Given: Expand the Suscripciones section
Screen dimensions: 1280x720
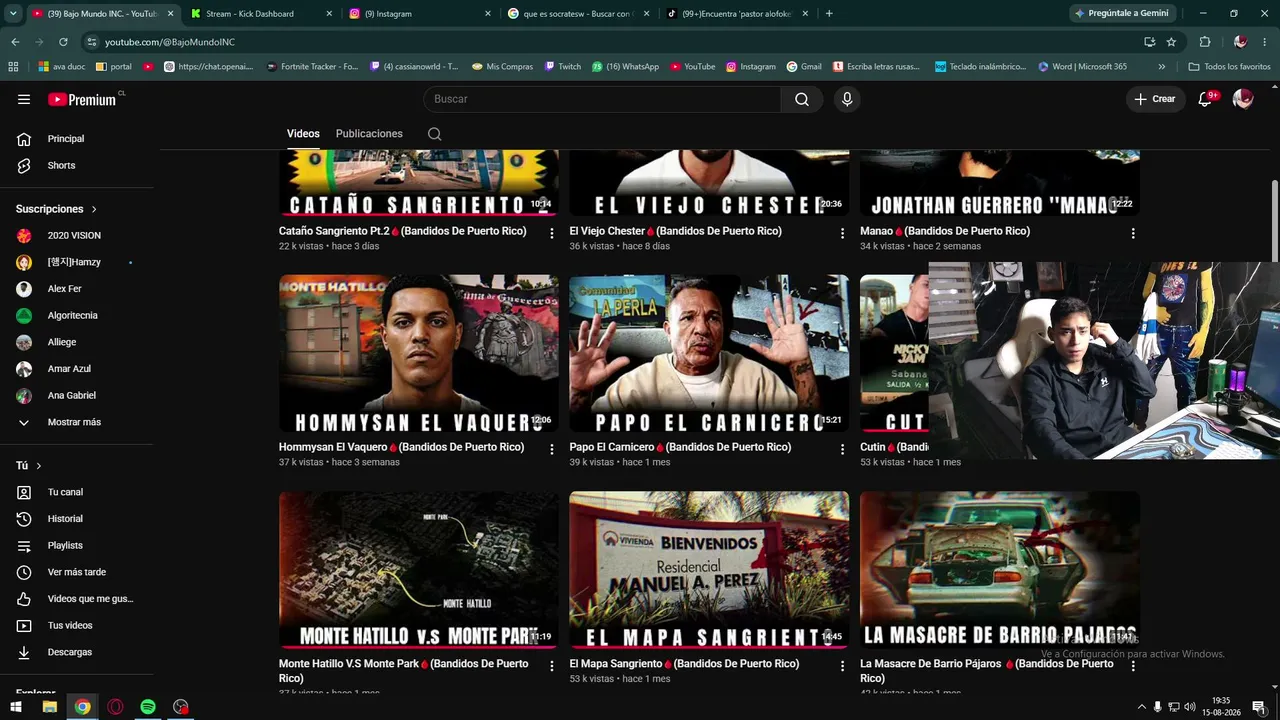Looking at the screenshot, I should pos(56,209).
